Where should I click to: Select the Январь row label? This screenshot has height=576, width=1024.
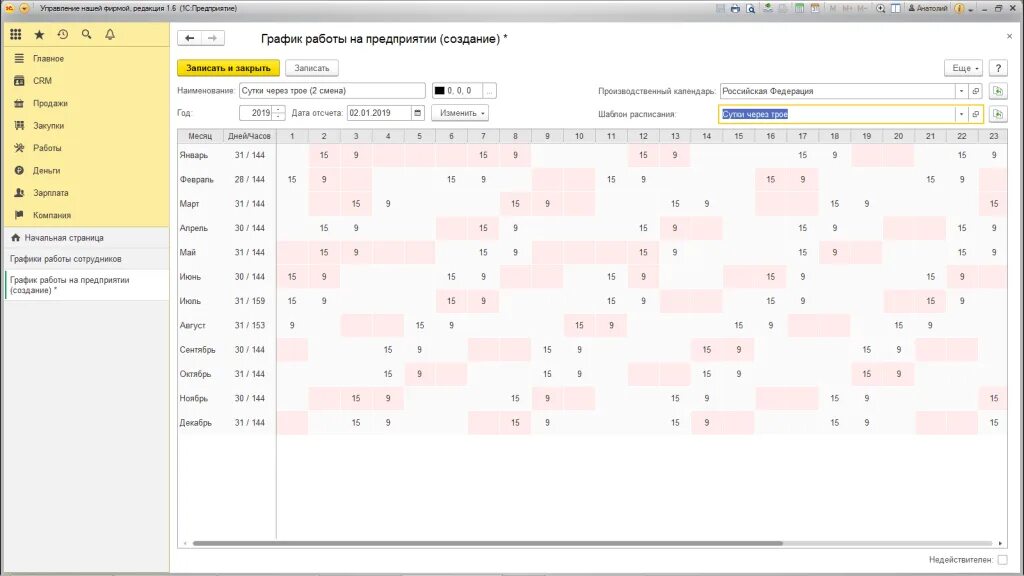click(194, 155)
